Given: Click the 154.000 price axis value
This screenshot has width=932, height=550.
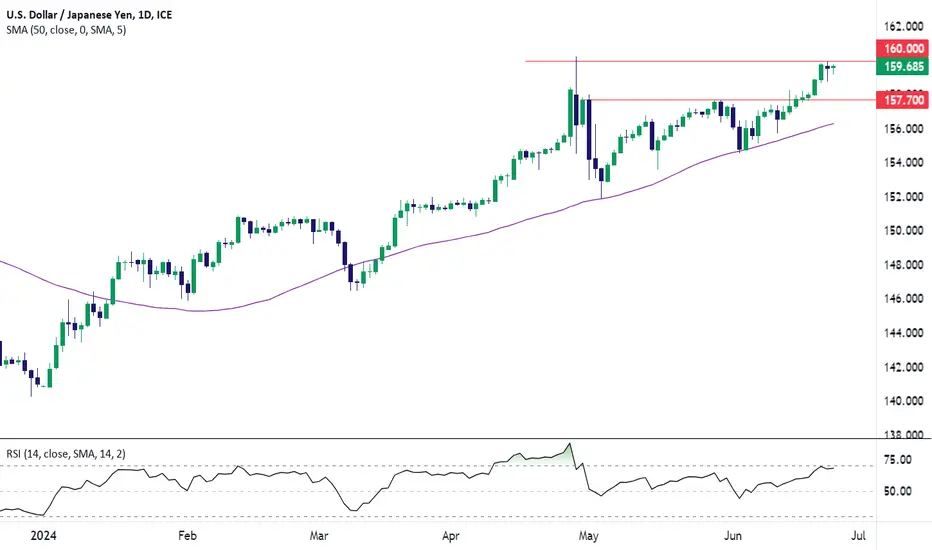Looking at the screenshot, I should [903, 162].
